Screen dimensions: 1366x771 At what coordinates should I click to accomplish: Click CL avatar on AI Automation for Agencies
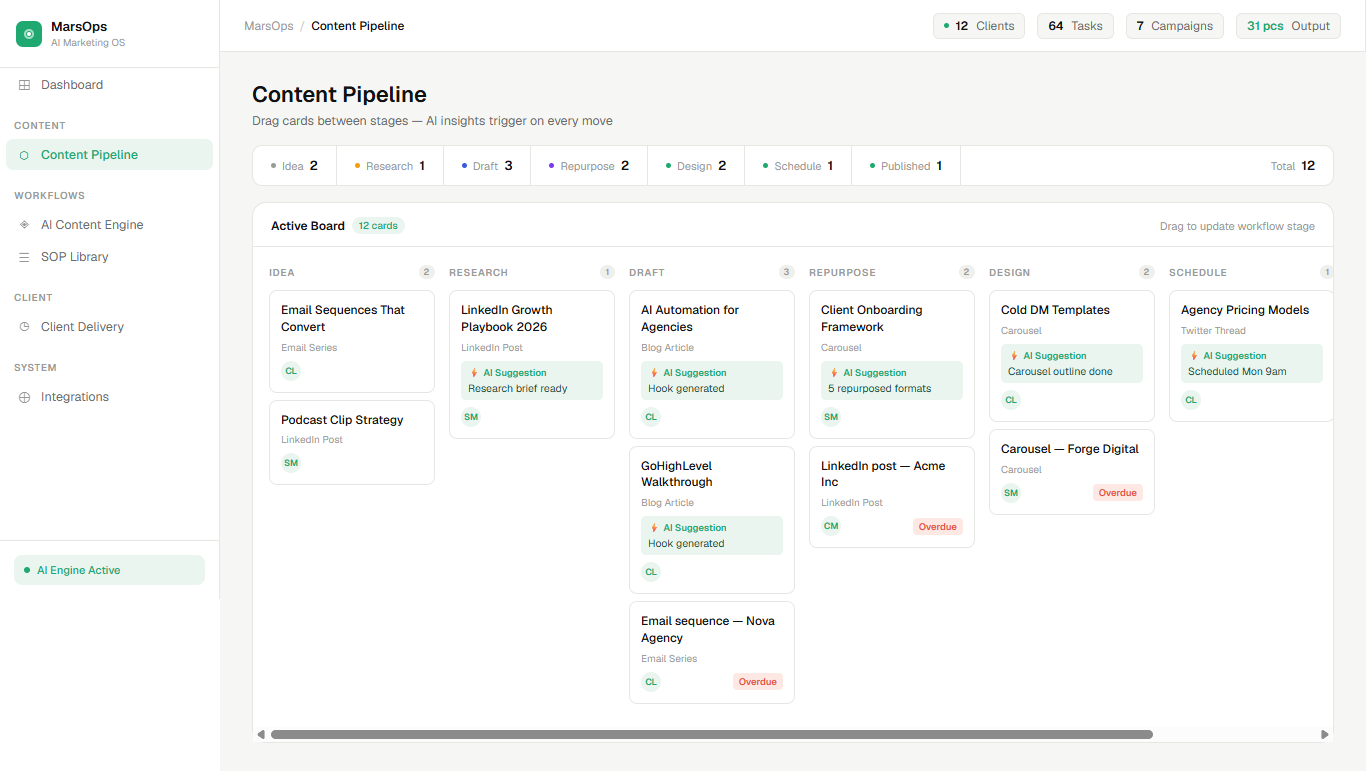[x=651, y=417]
